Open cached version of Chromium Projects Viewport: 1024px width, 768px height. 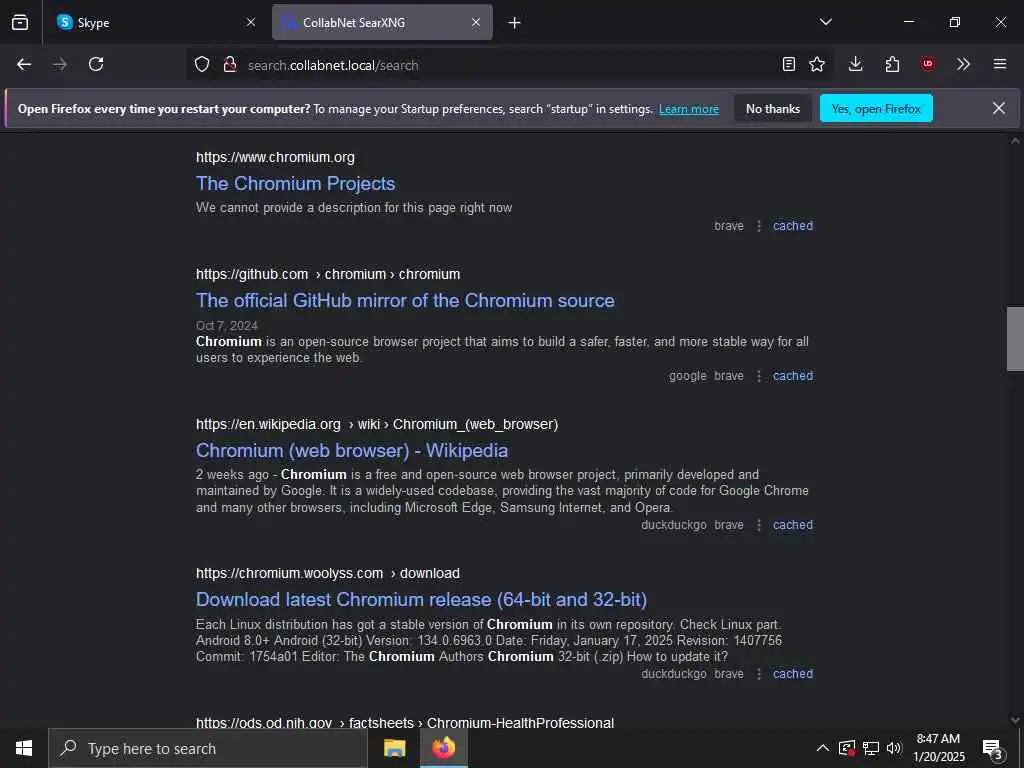[x=793, y=226]
